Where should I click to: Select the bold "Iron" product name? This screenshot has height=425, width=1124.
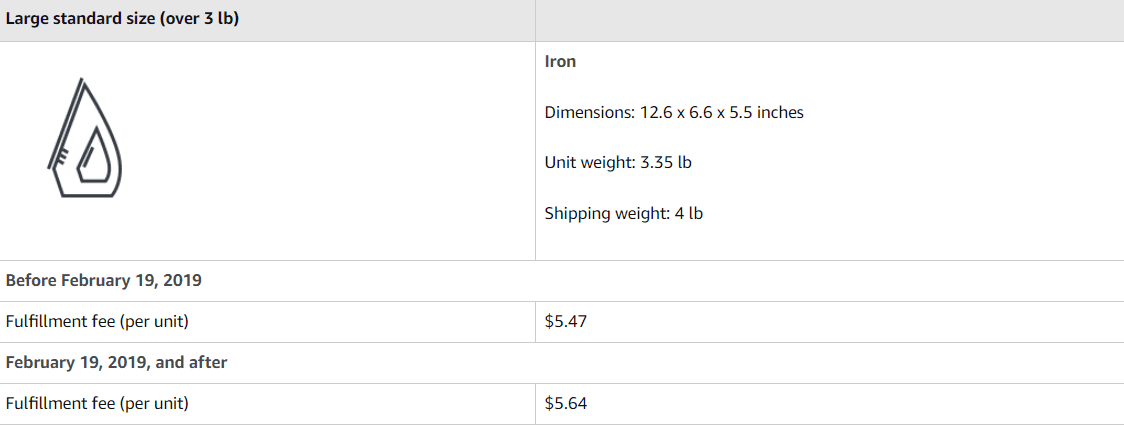(x=560, y=61)
